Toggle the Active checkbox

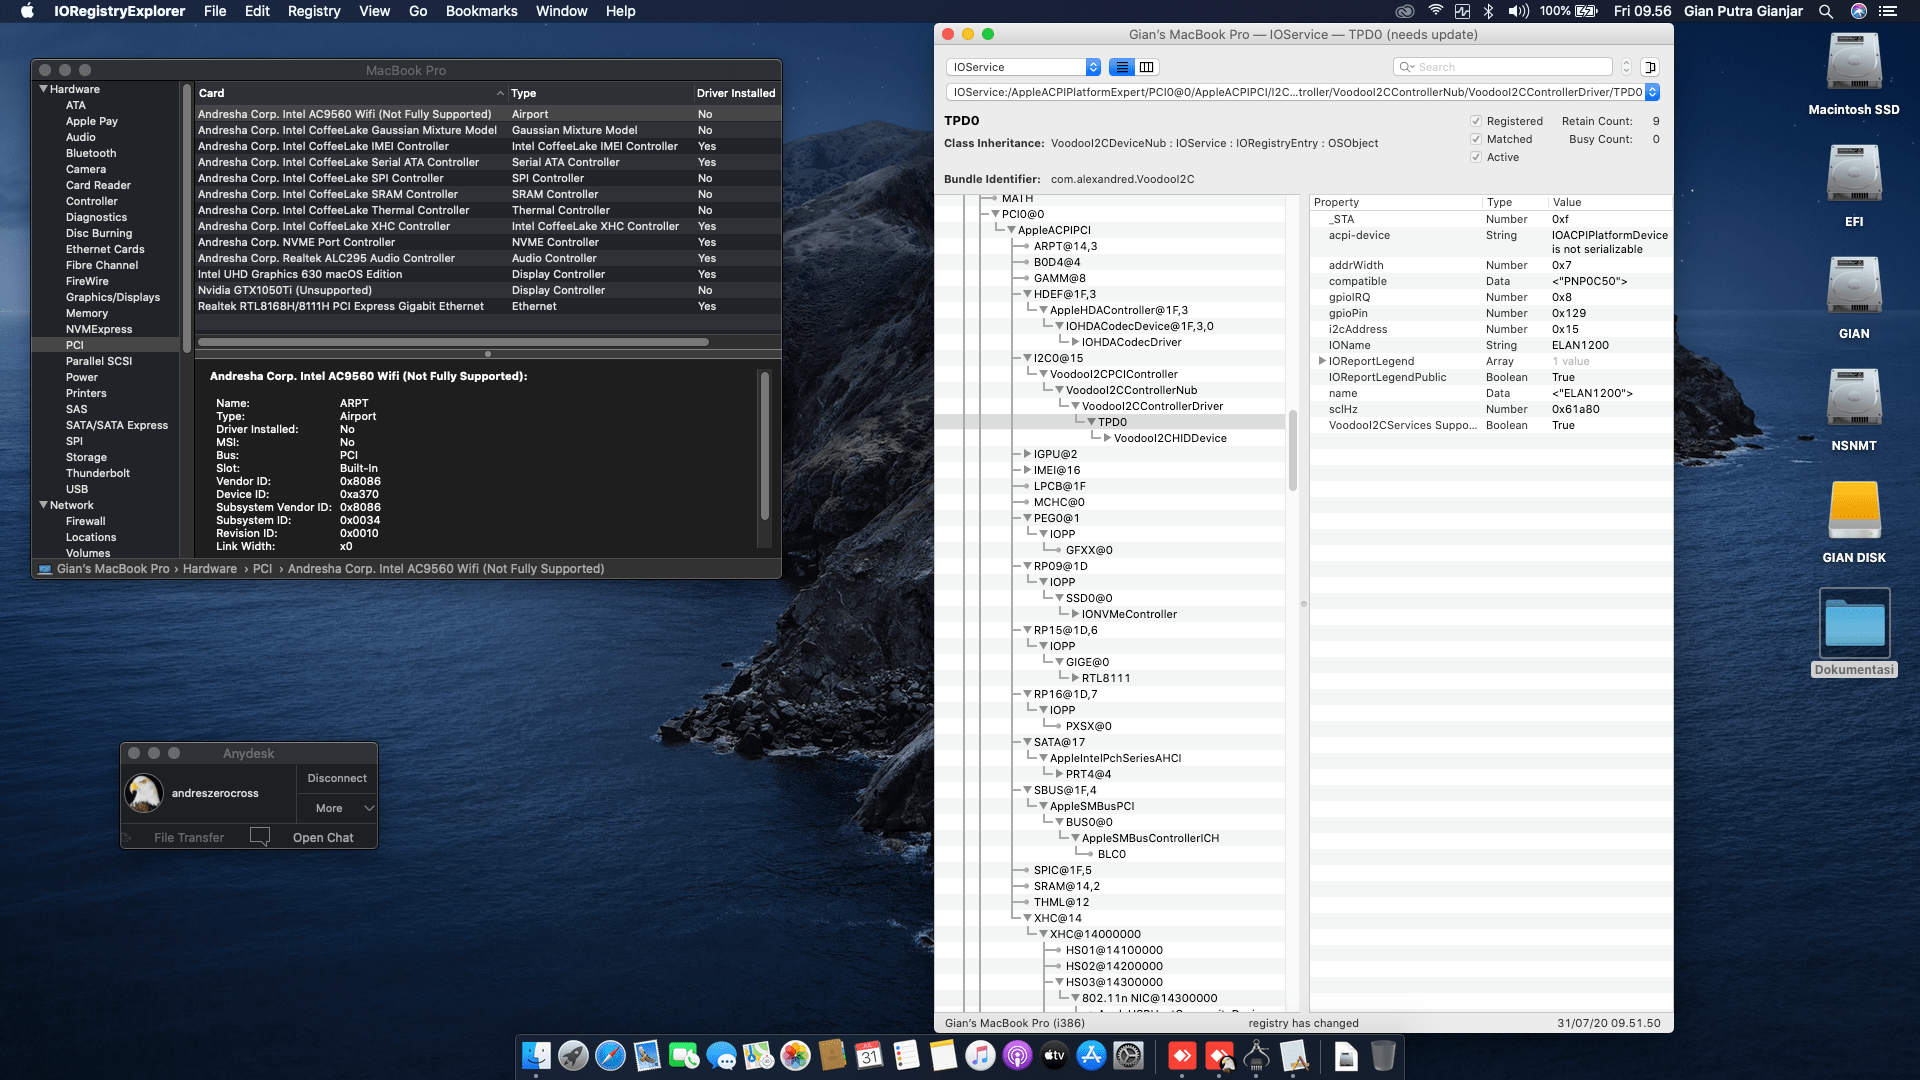point(1476,157)
